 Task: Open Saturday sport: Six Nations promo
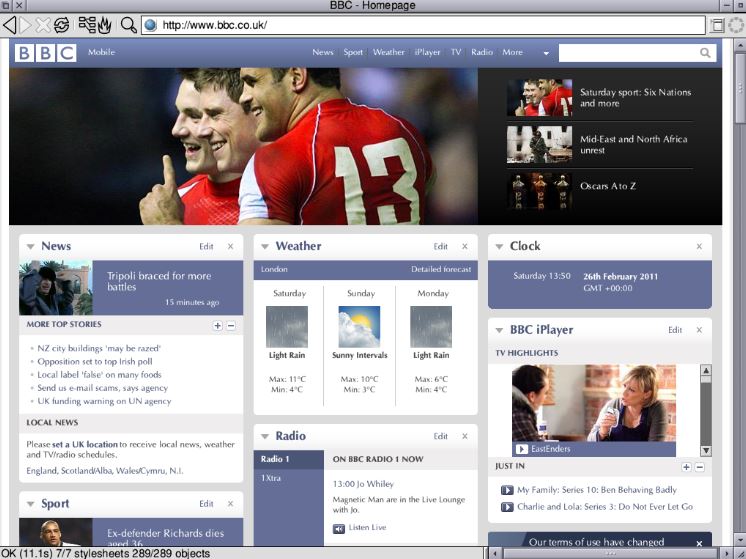click(636, 98)
